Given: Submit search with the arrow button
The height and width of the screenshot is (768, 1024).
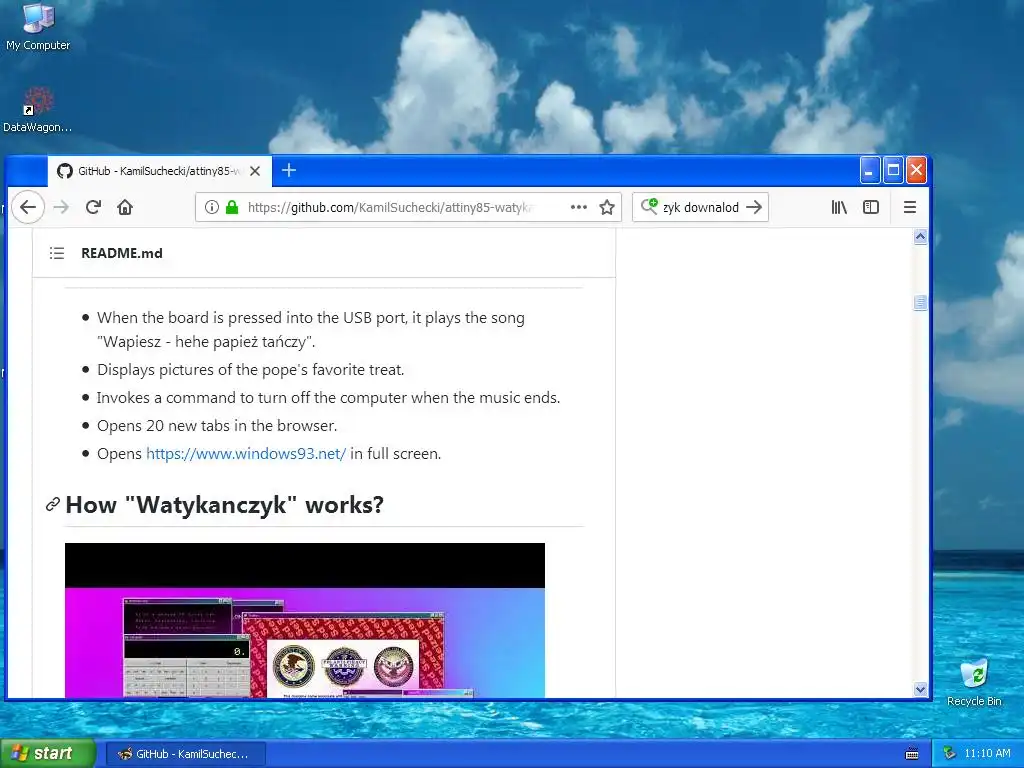Looking at the screenshot, I should point(754,207).
